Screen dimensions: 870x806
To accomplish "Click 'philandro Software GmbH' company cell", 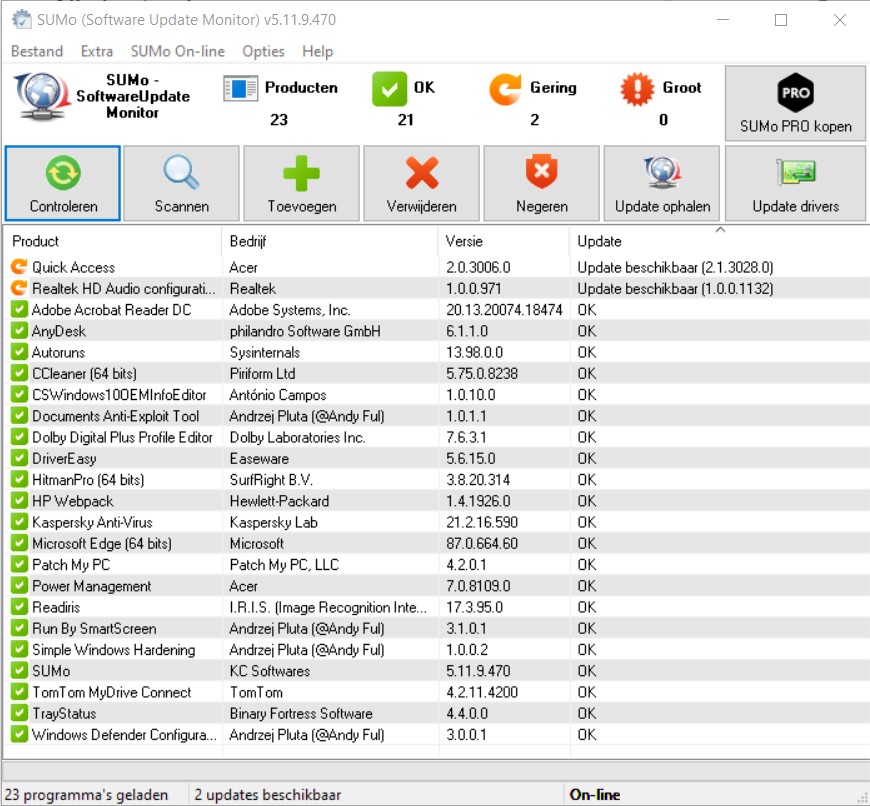I will pos(305,331).
